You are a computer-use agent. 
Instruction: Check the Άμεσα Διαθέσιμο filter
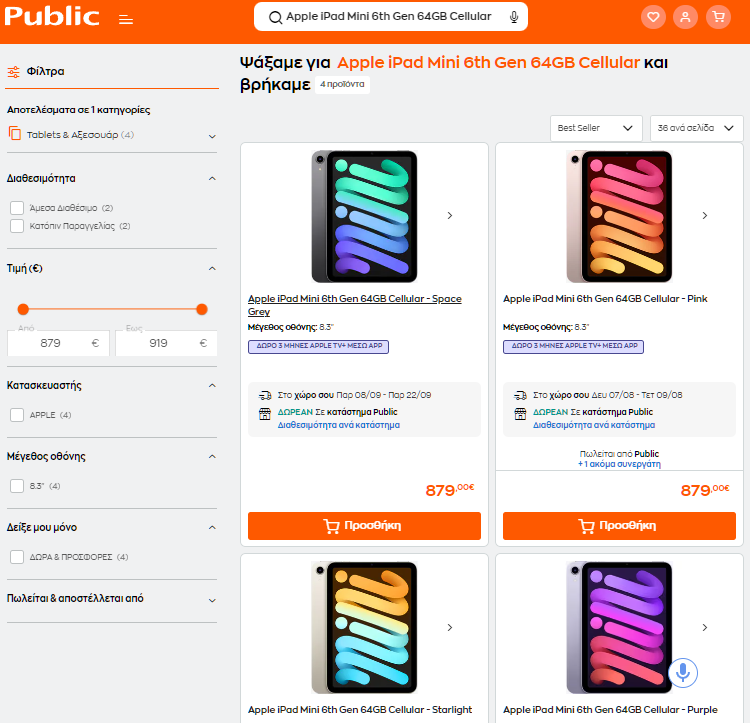pos(17,208)
